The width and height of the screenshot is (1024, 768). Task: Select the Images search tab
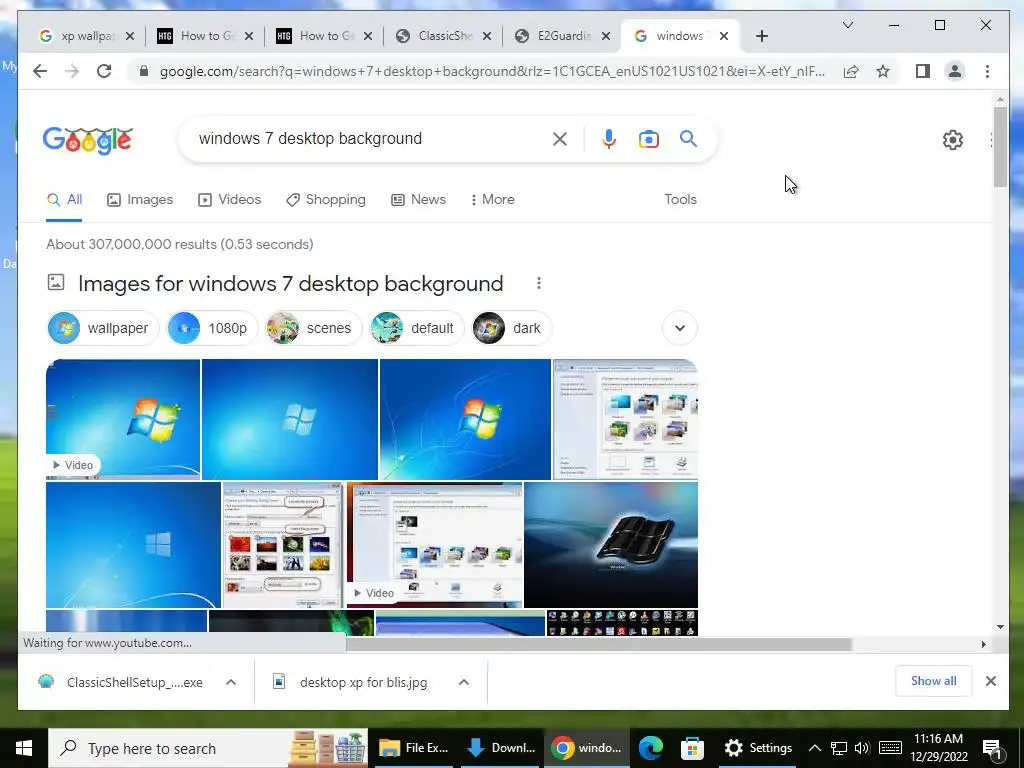tap(140, 200)
